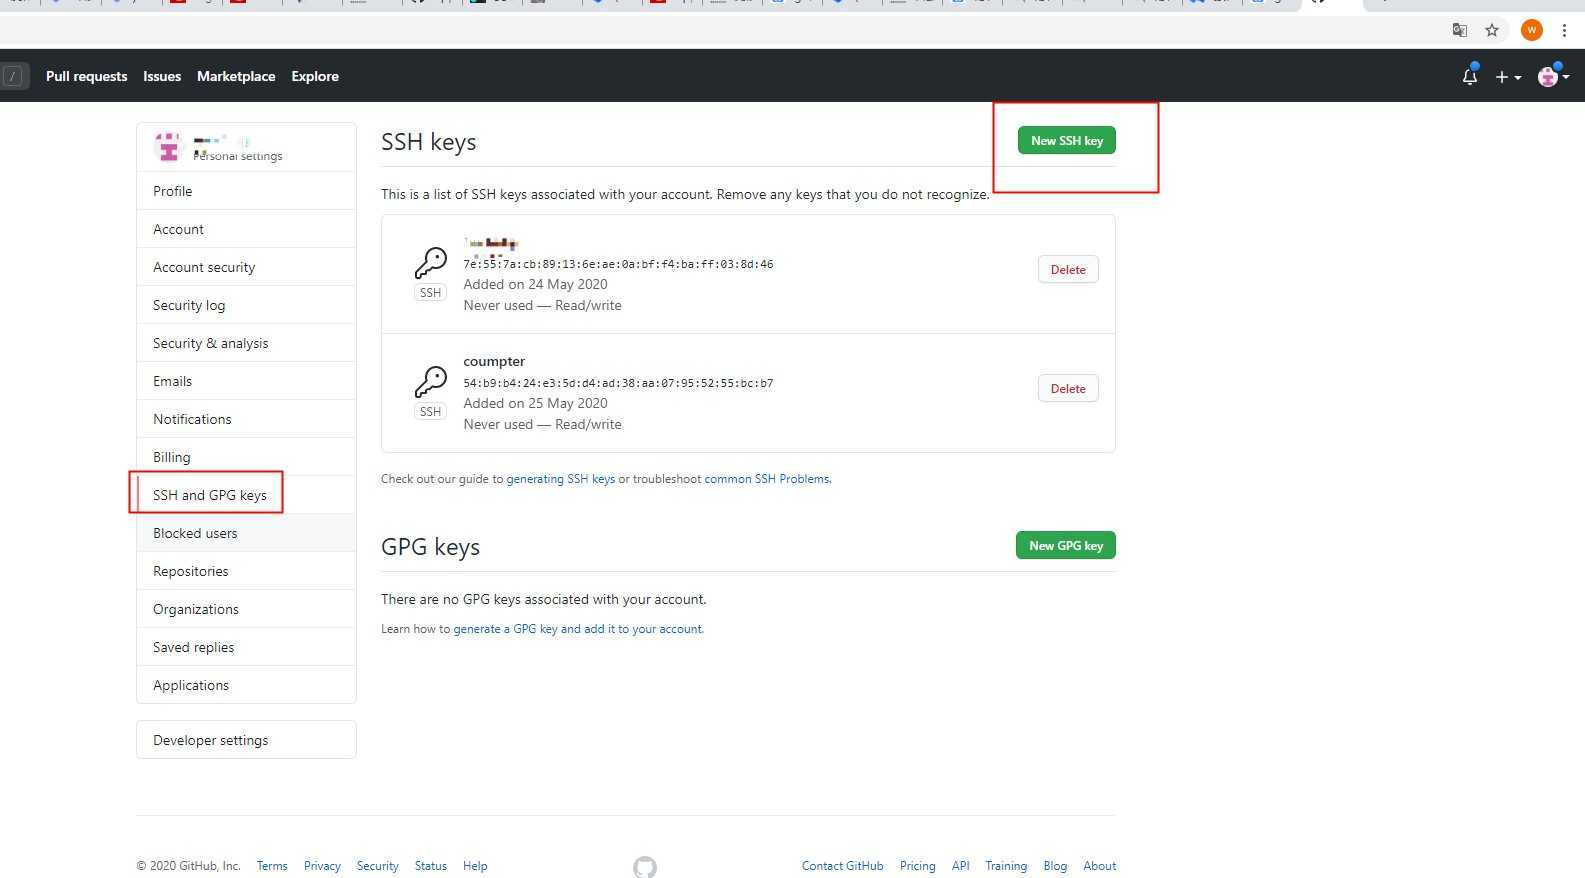Viewport: 1585px width, 878px height.
Task: Click the SSH keys heading
Action: [429, 142]
